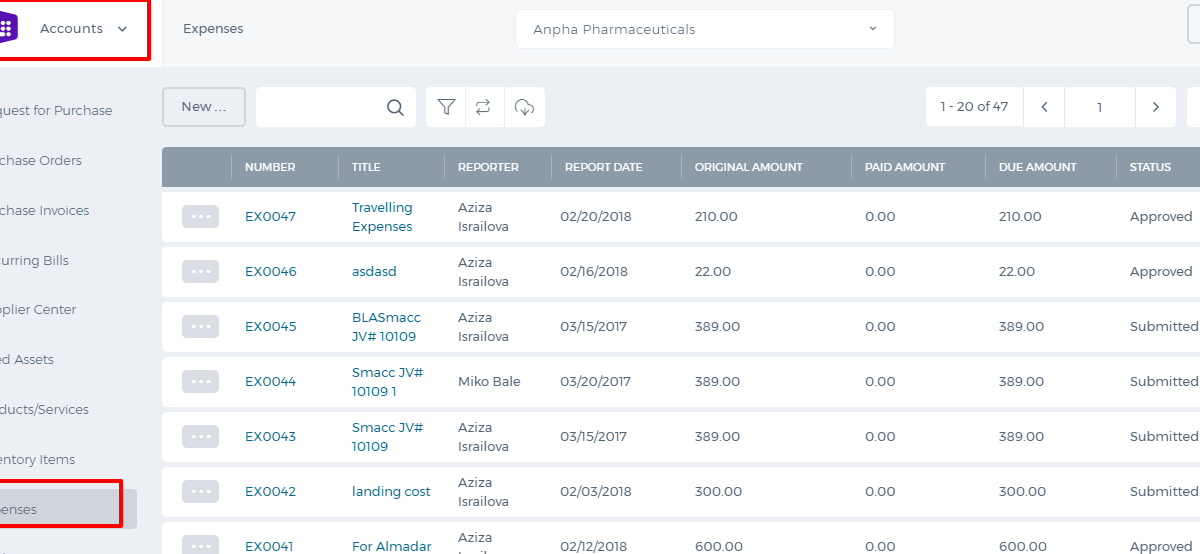1200x554 pixels.
Task: Open expense EX0043 link
Action: [x=271, y=437]
